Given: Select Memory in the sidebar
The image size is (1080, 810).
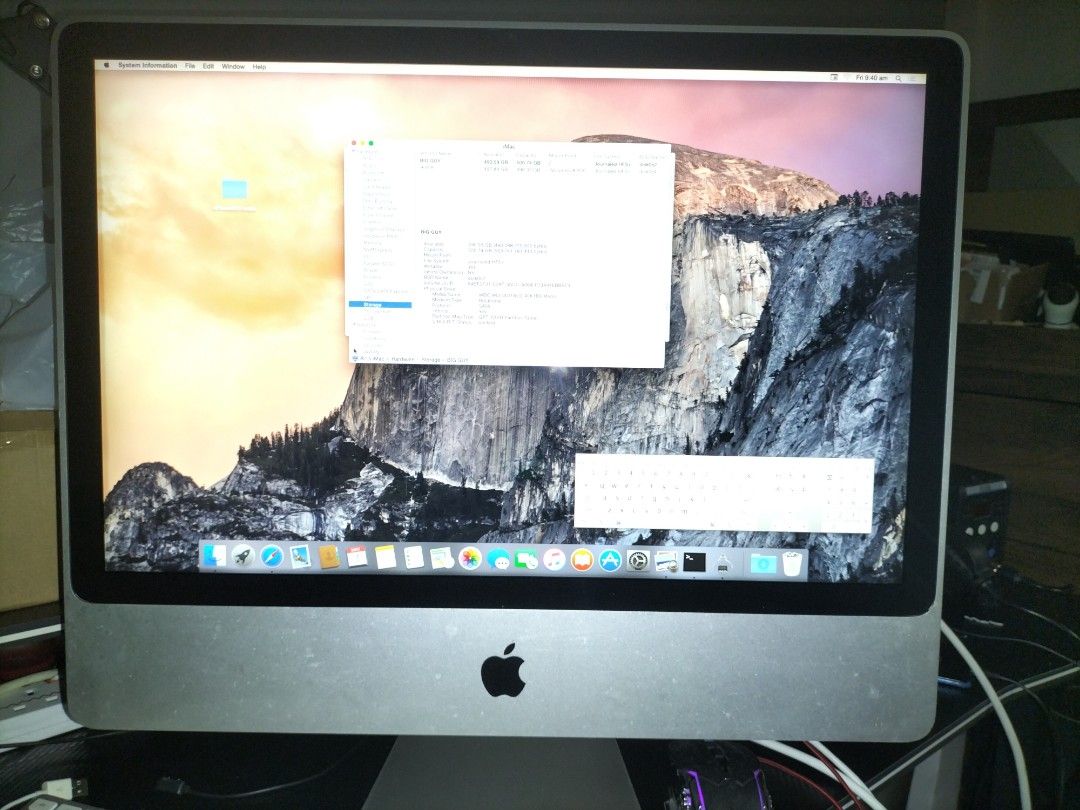Looking at the screenshot, I should (x=372, y=242).
